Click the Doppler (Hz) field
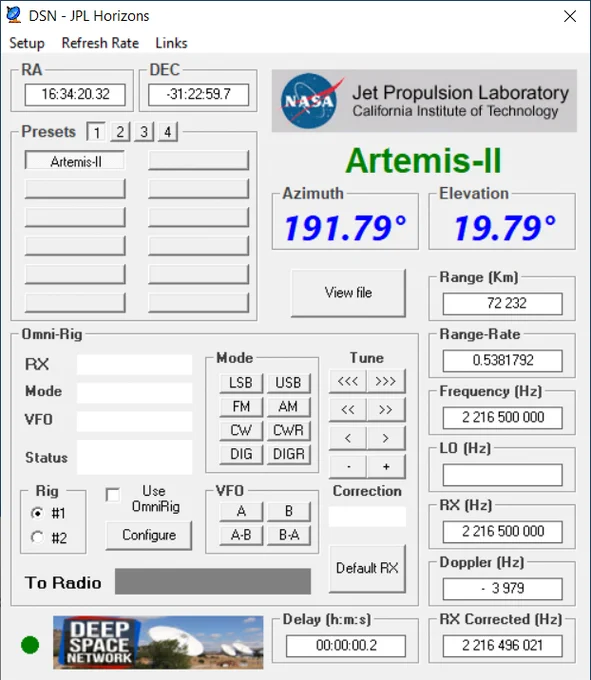This screenshot has width=591, height=680. (x=503, y=588)
